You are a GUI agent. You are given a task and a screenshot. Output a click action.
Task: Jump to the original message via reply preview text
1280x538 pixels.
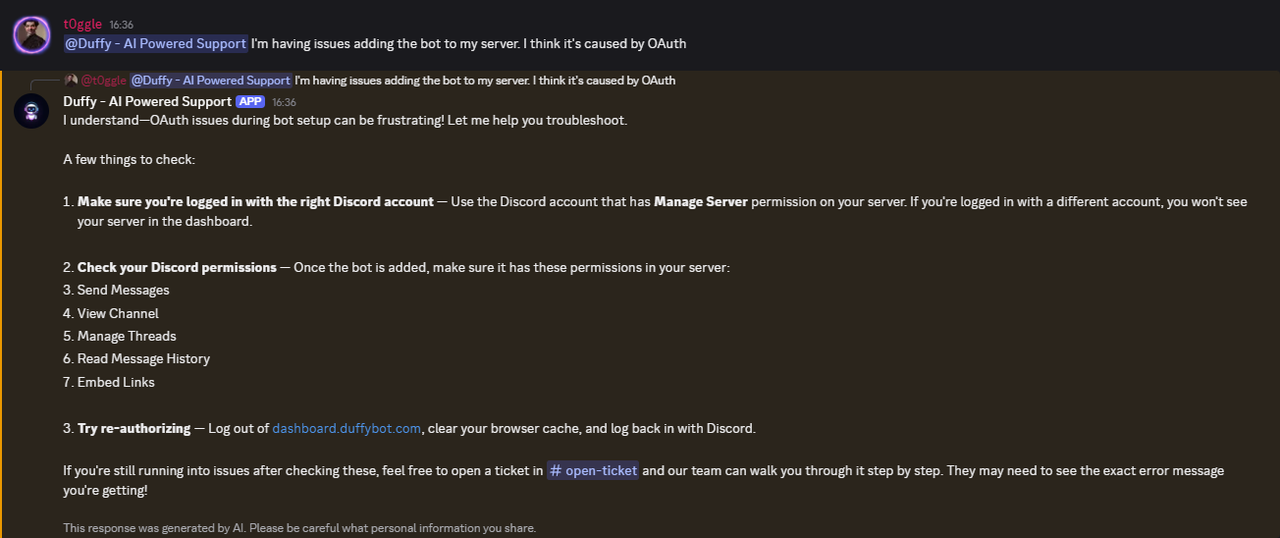pyautogui.click(x=485, y=80)
